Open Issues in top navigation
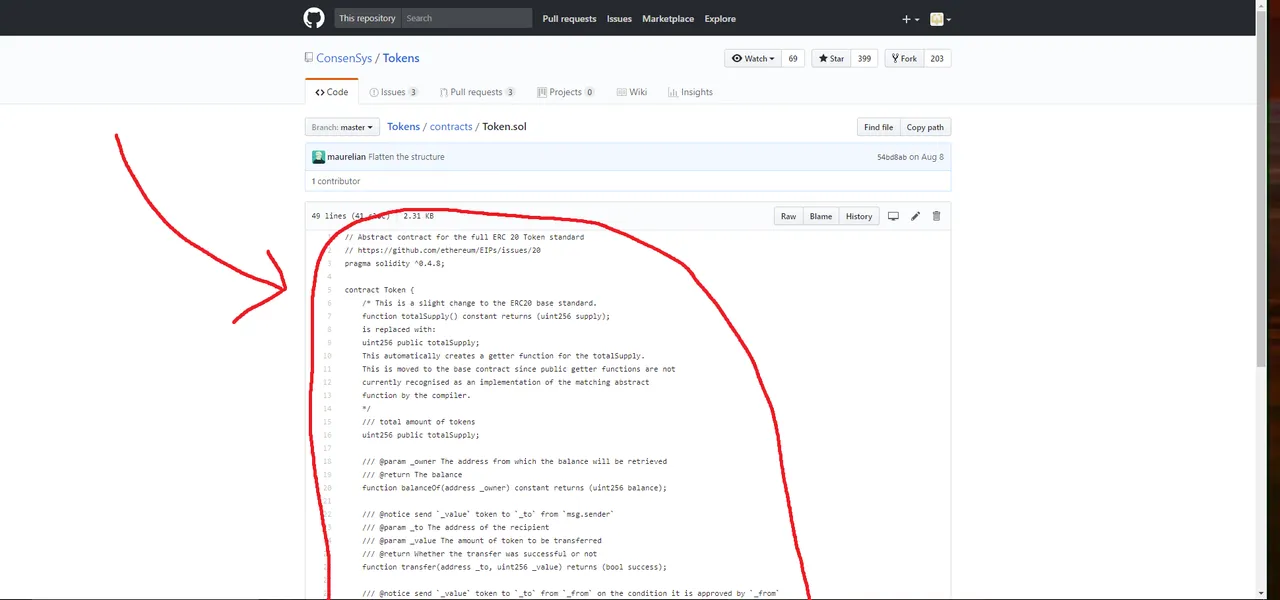 click(x=619, y=19)
